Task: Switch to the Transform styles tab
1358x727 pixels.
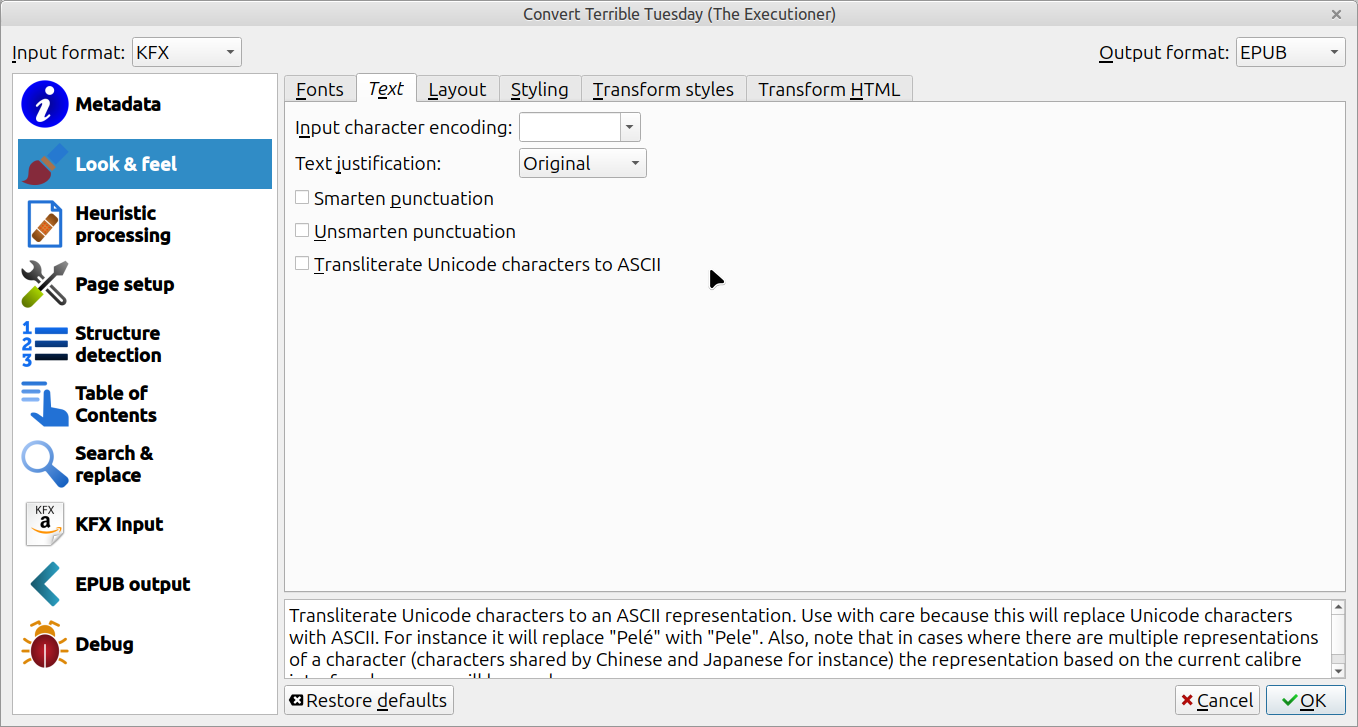Action: tap(663, 90)
